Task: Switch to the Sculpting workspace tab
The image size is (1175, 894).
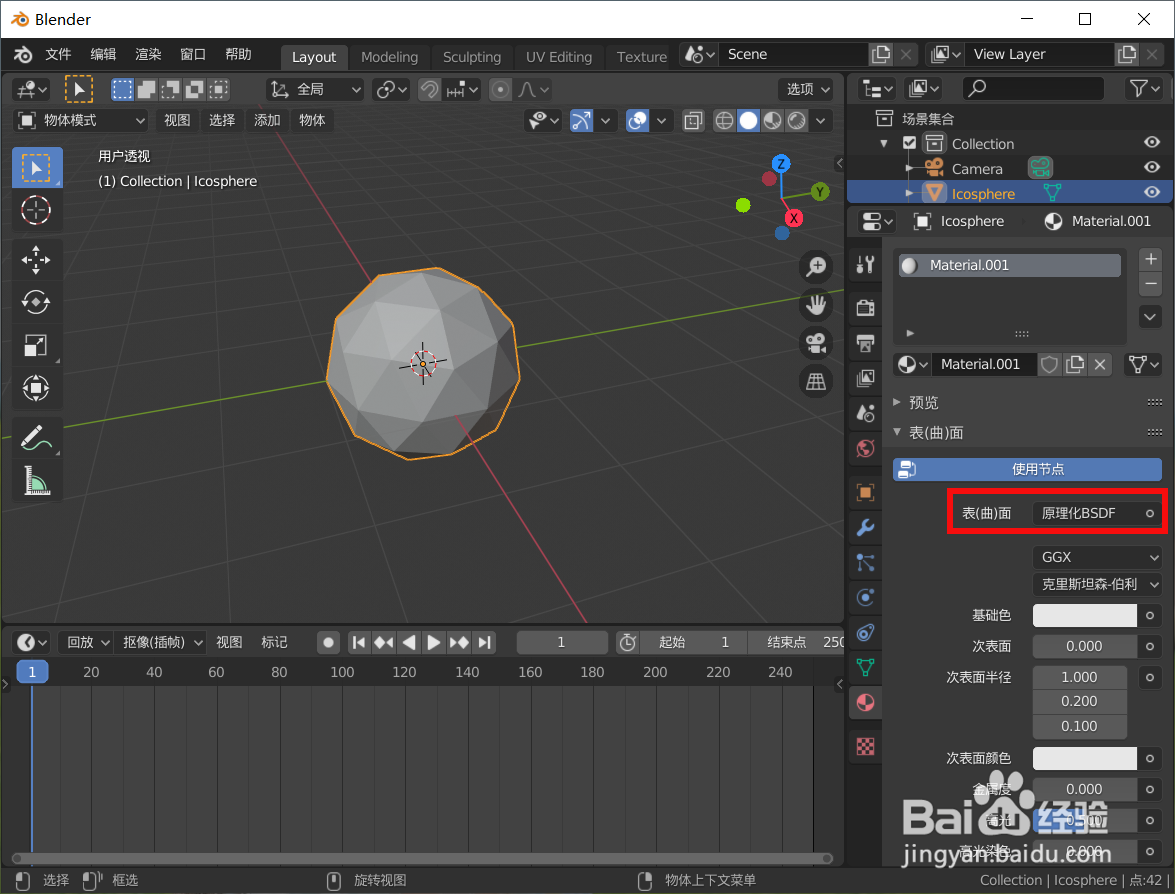Action: point(471,57)
